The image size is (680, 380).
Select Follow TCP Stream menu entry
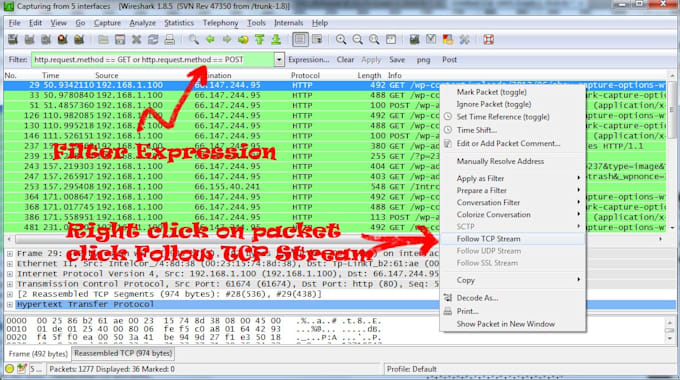click(513, 239)
